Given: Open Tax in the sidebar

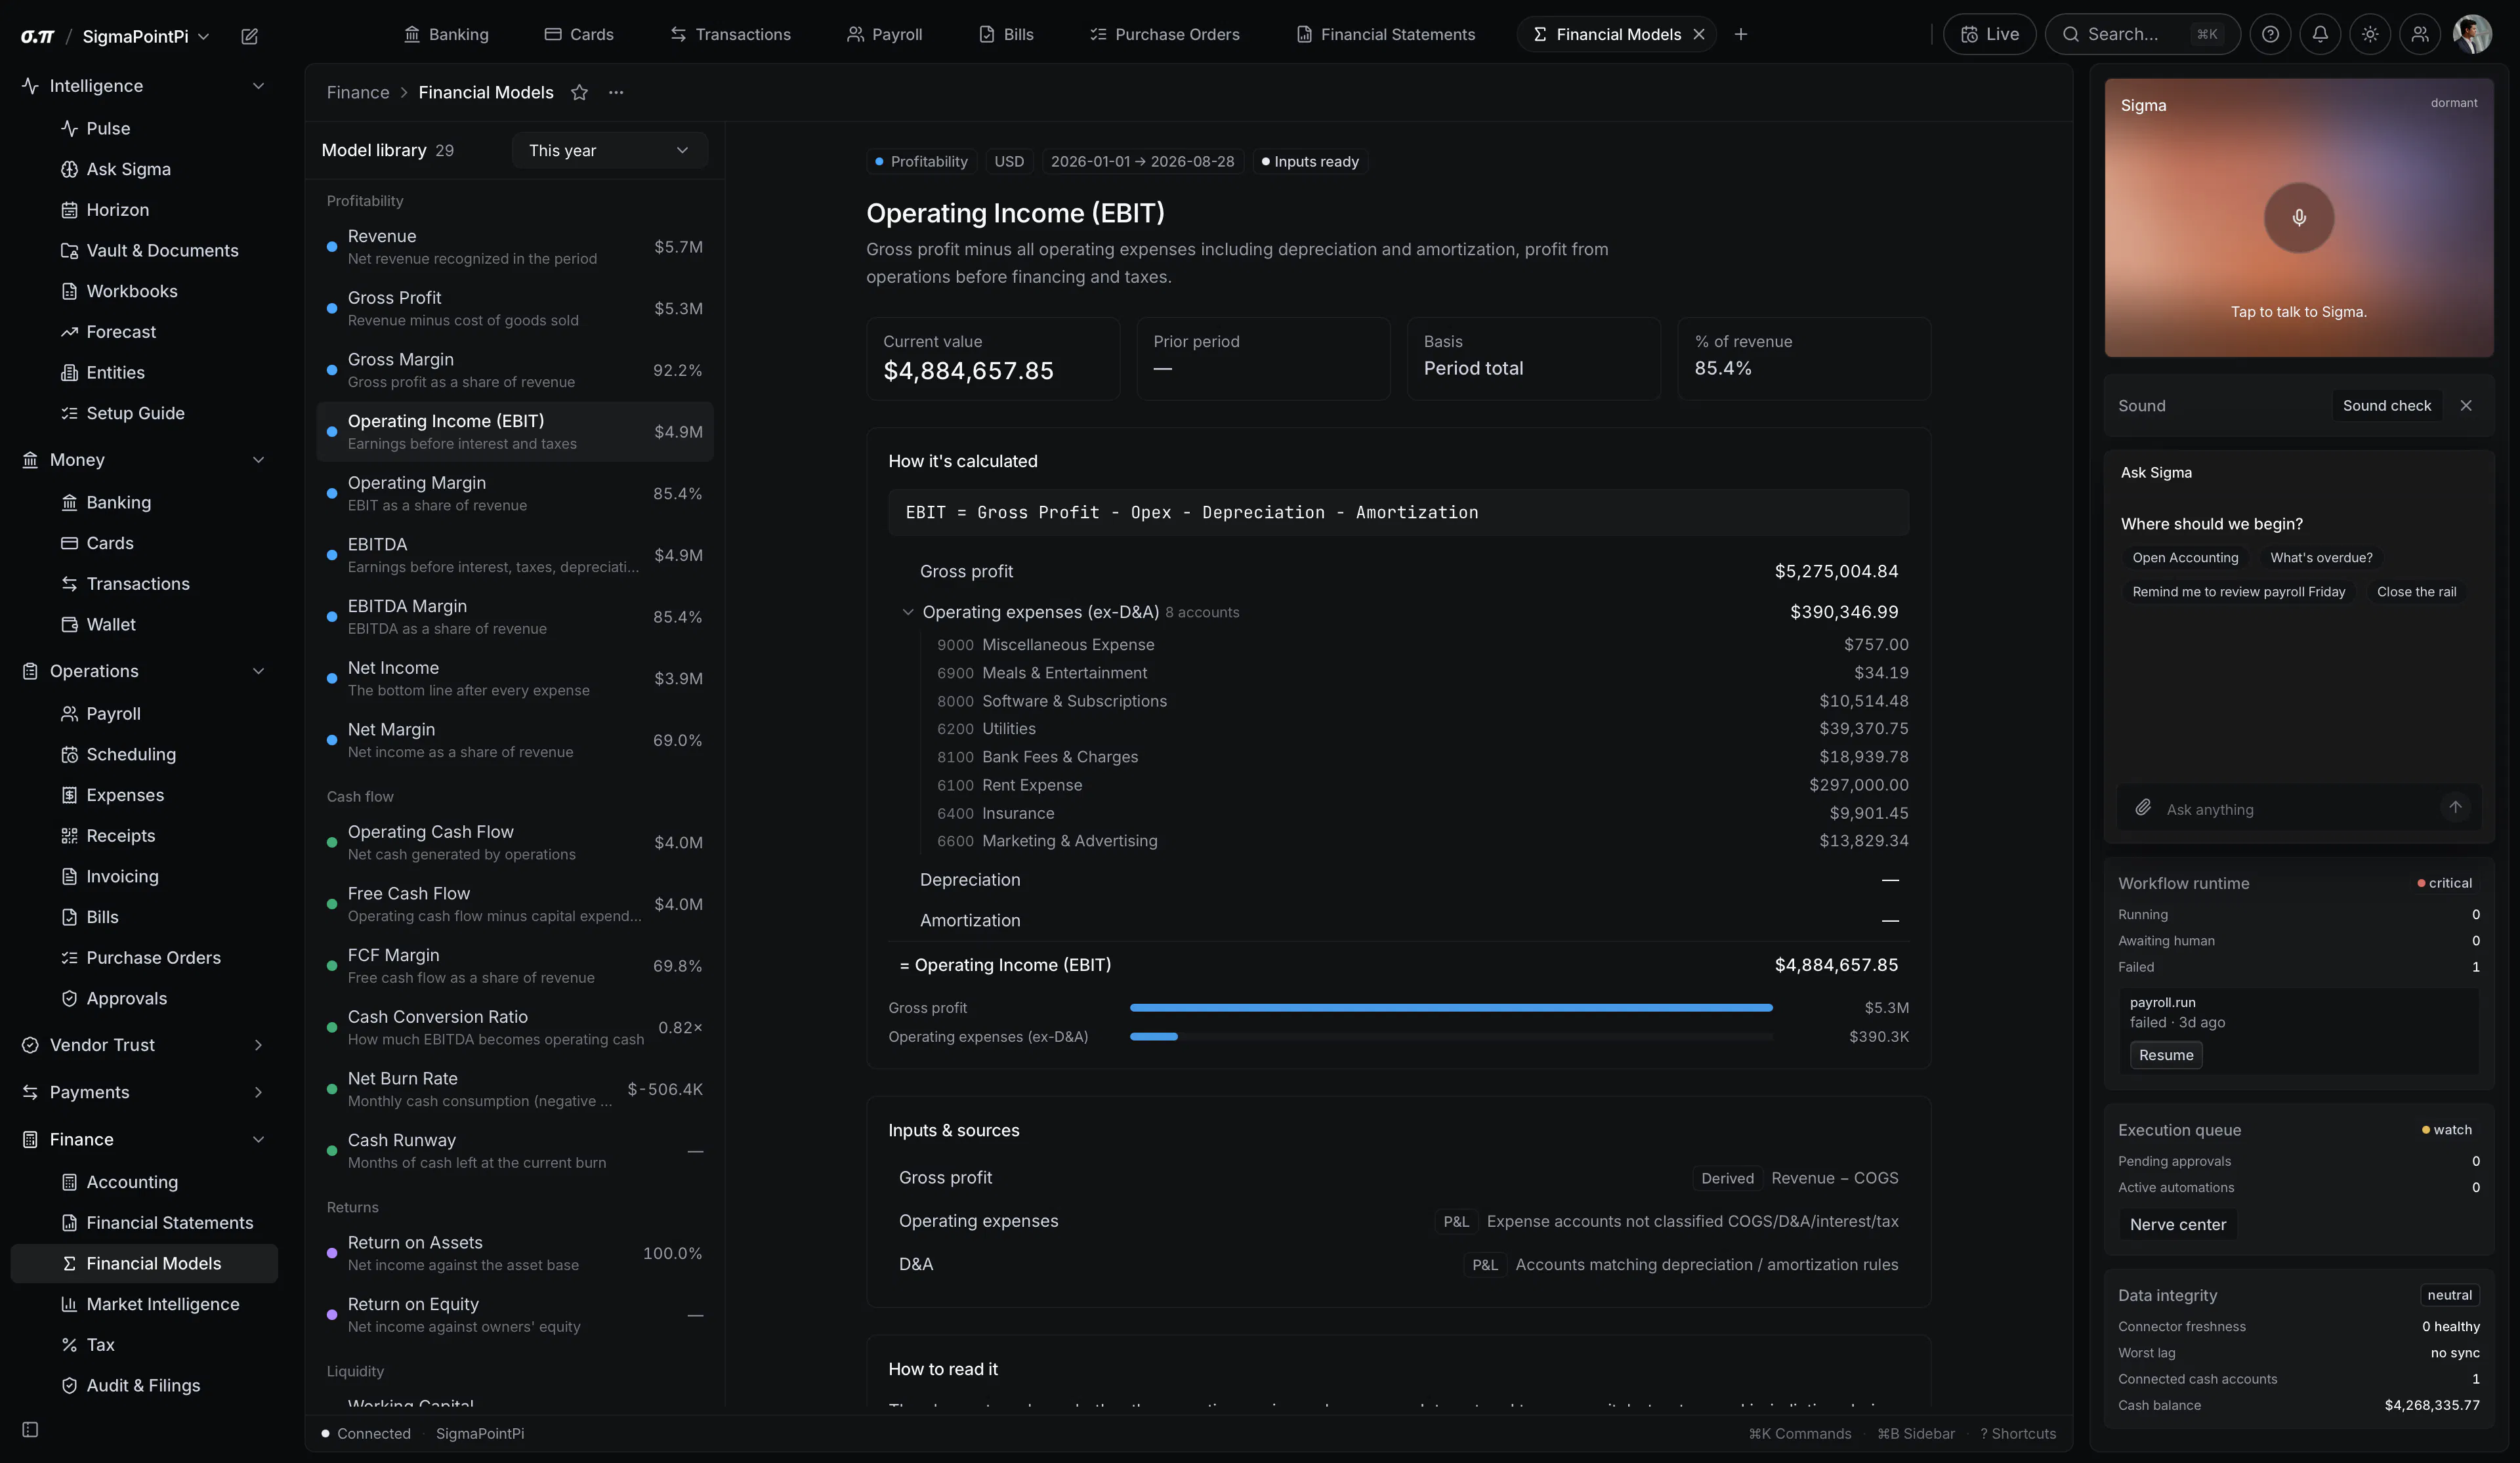Looking at the screenshot, I should 145,1345.
